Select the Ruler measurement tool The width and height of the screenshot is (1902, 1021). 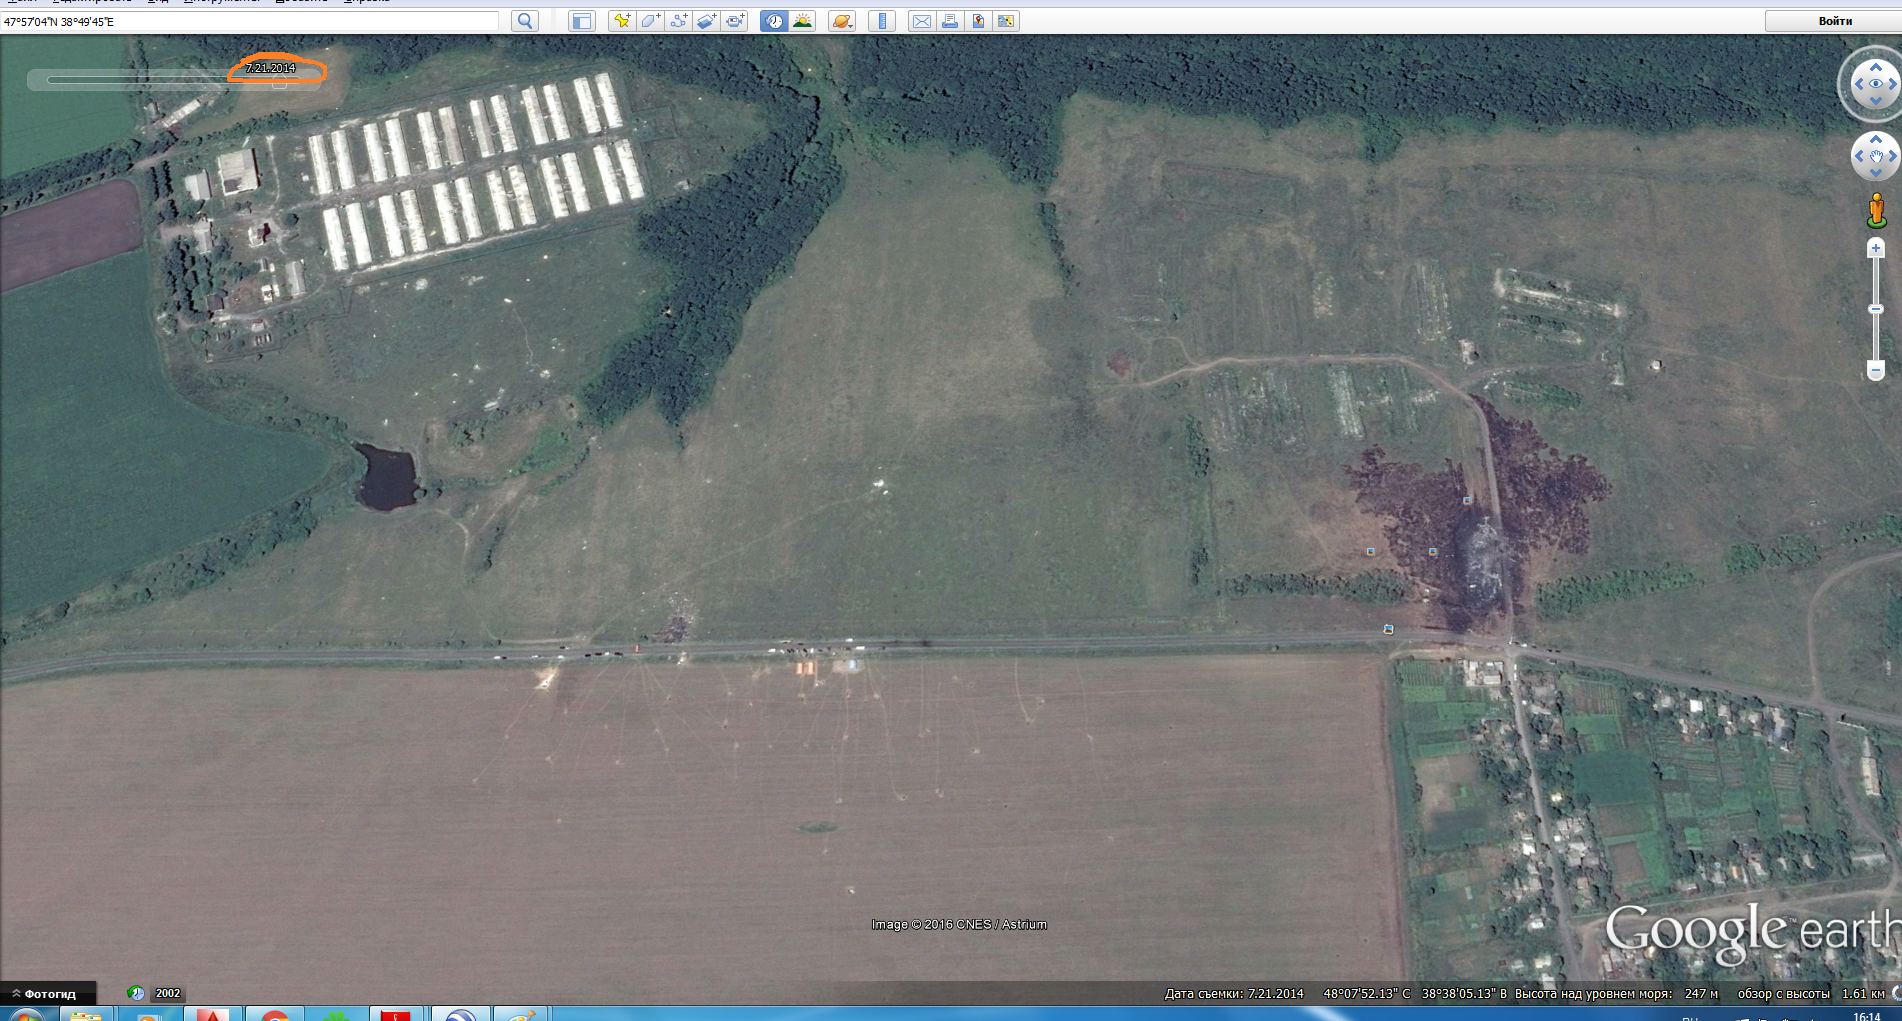click(881, 21)
